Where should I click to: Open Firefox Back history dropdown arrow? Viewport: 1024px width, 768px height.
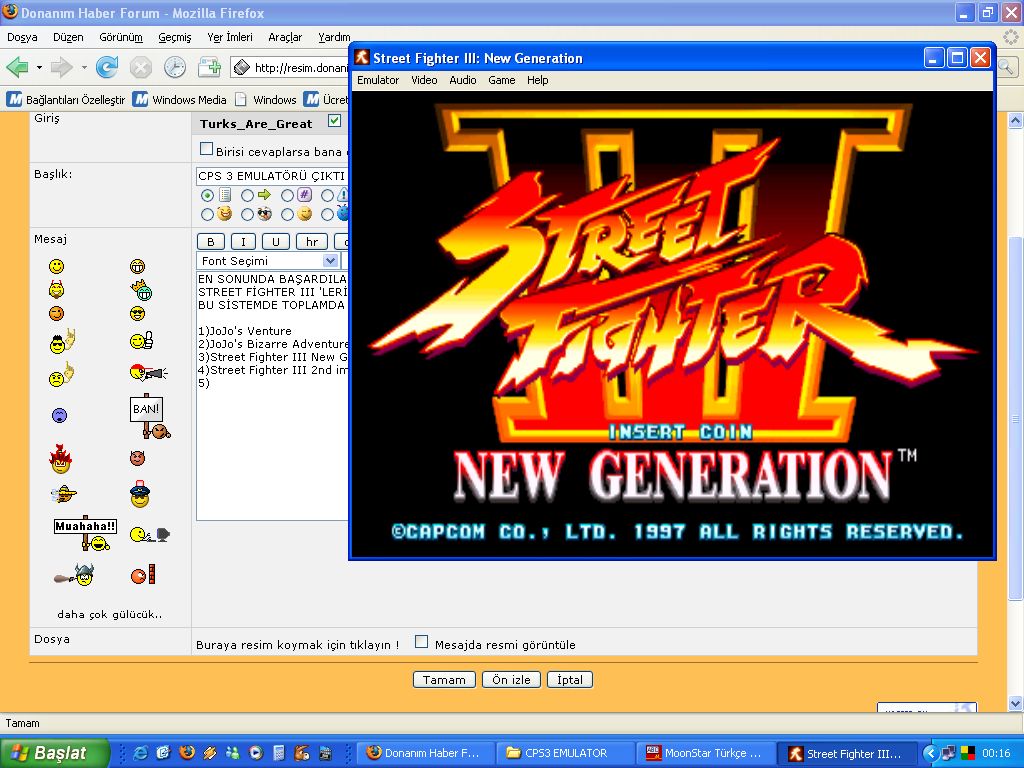[x=39, y=67]
